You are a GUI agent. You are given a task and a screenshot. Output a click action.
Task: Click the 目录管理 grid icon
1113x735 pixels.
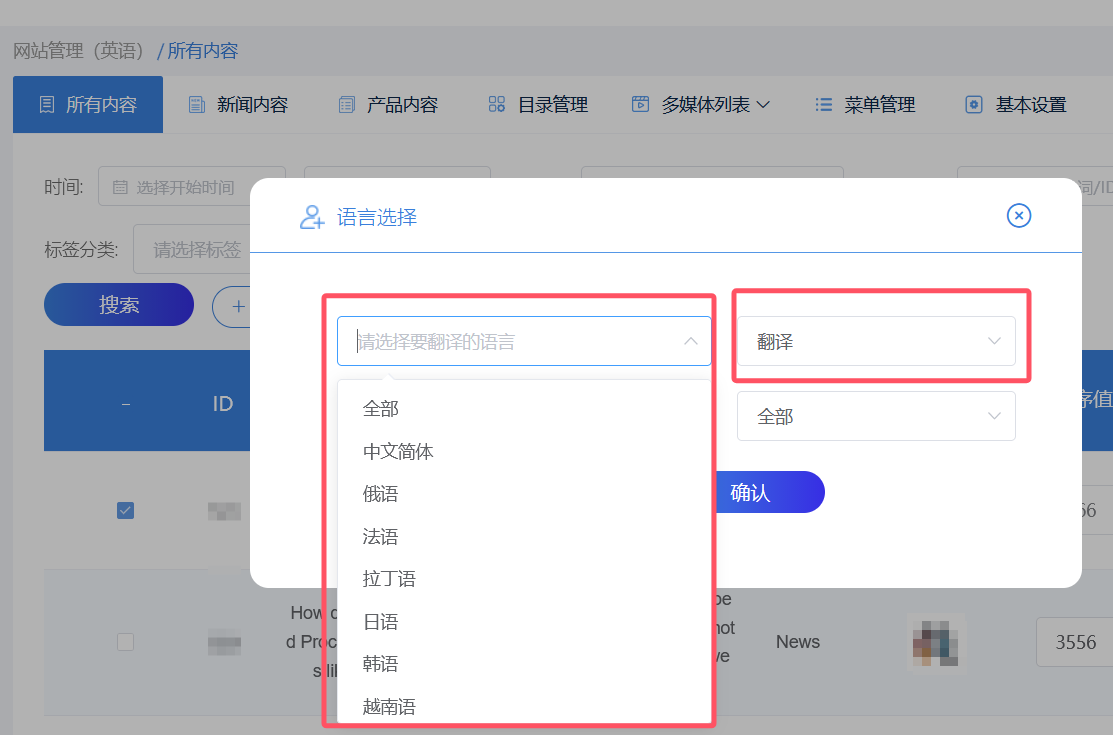(497, 105)
